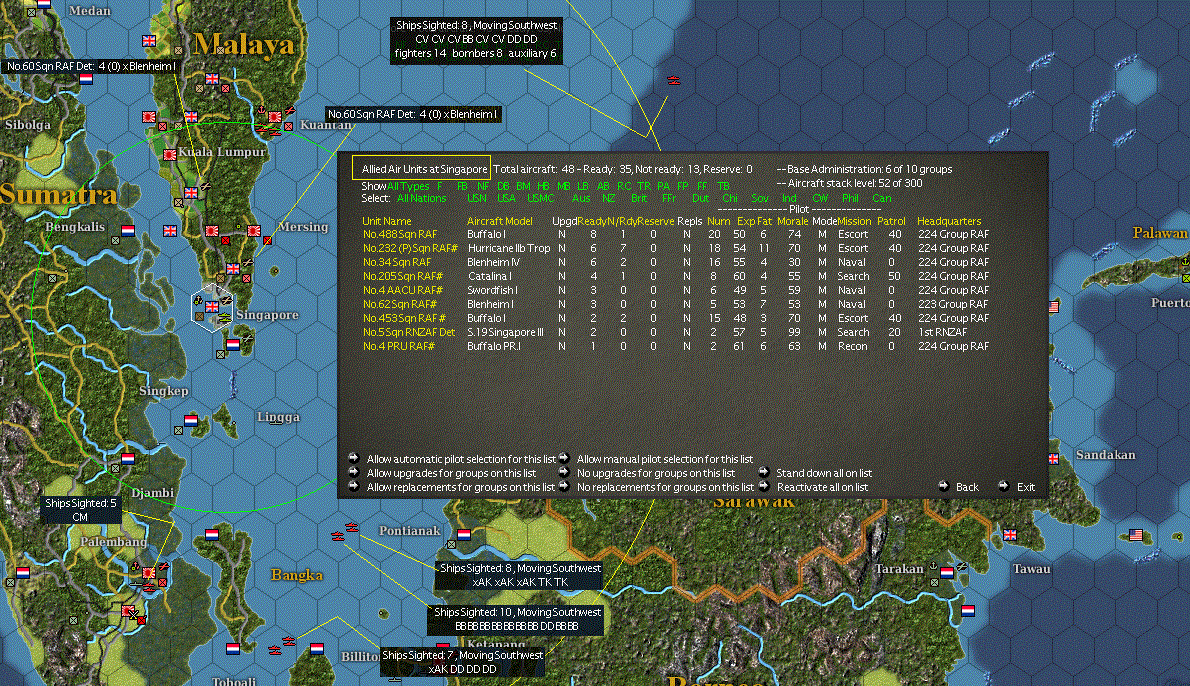Toggle the RC recon aircraft filter
The width and height of the screenshot is (1190, 686).
pos(624,186)
